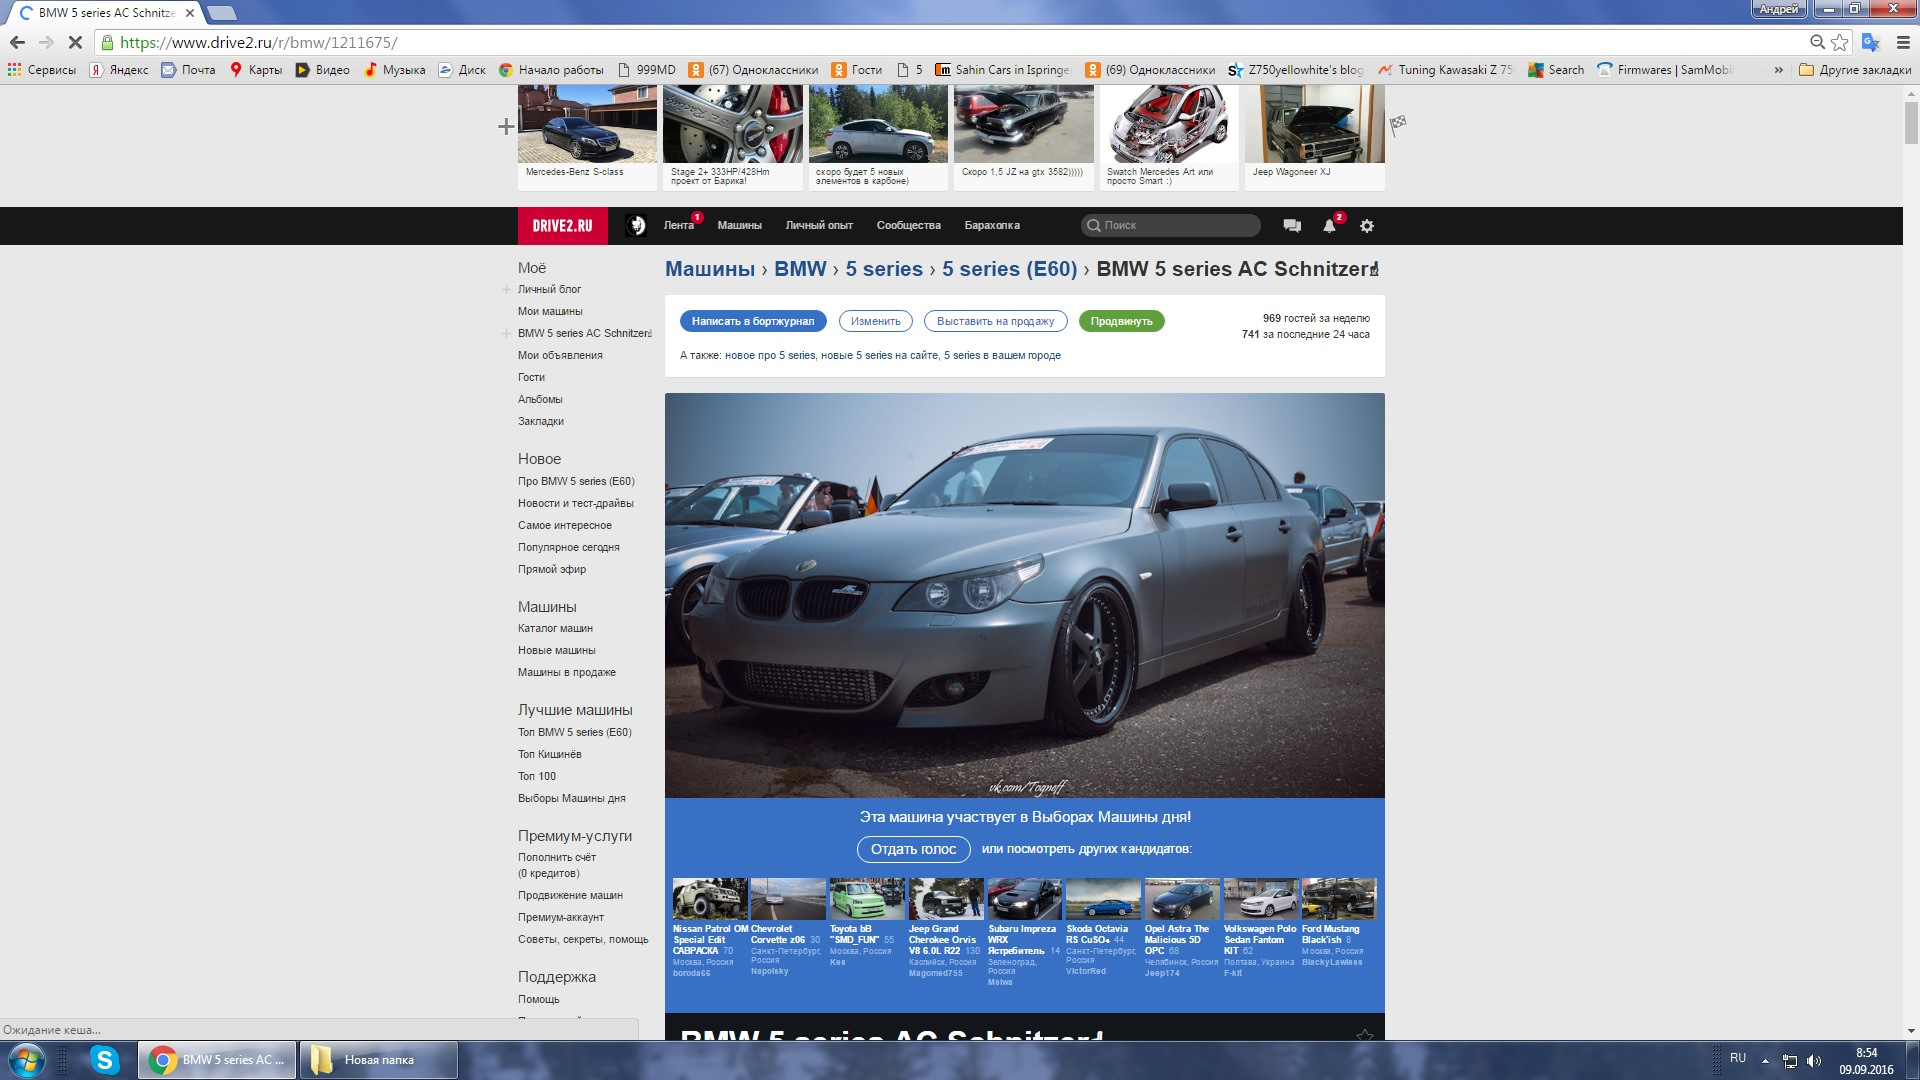Click the green Продвинуть button

1121,322
